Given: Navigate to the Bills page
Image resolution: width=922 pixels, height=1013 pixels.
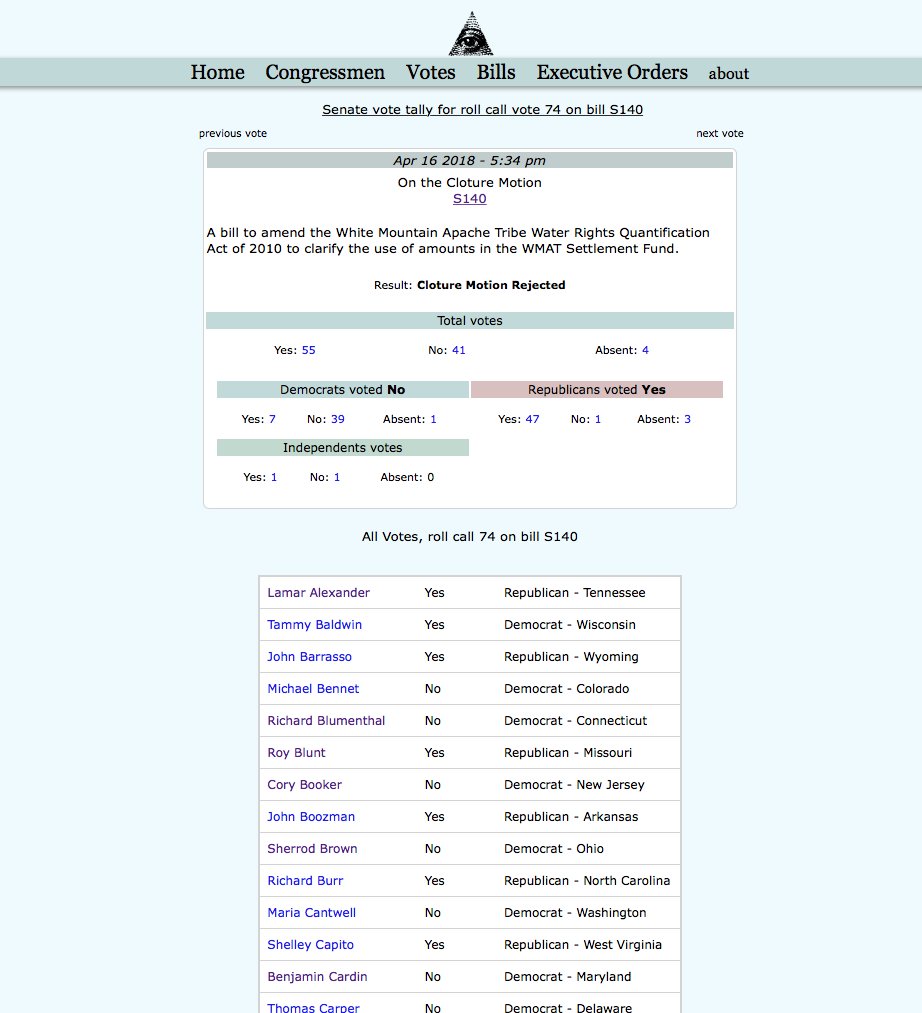Looking at the screenshot, I should point(496,72).
